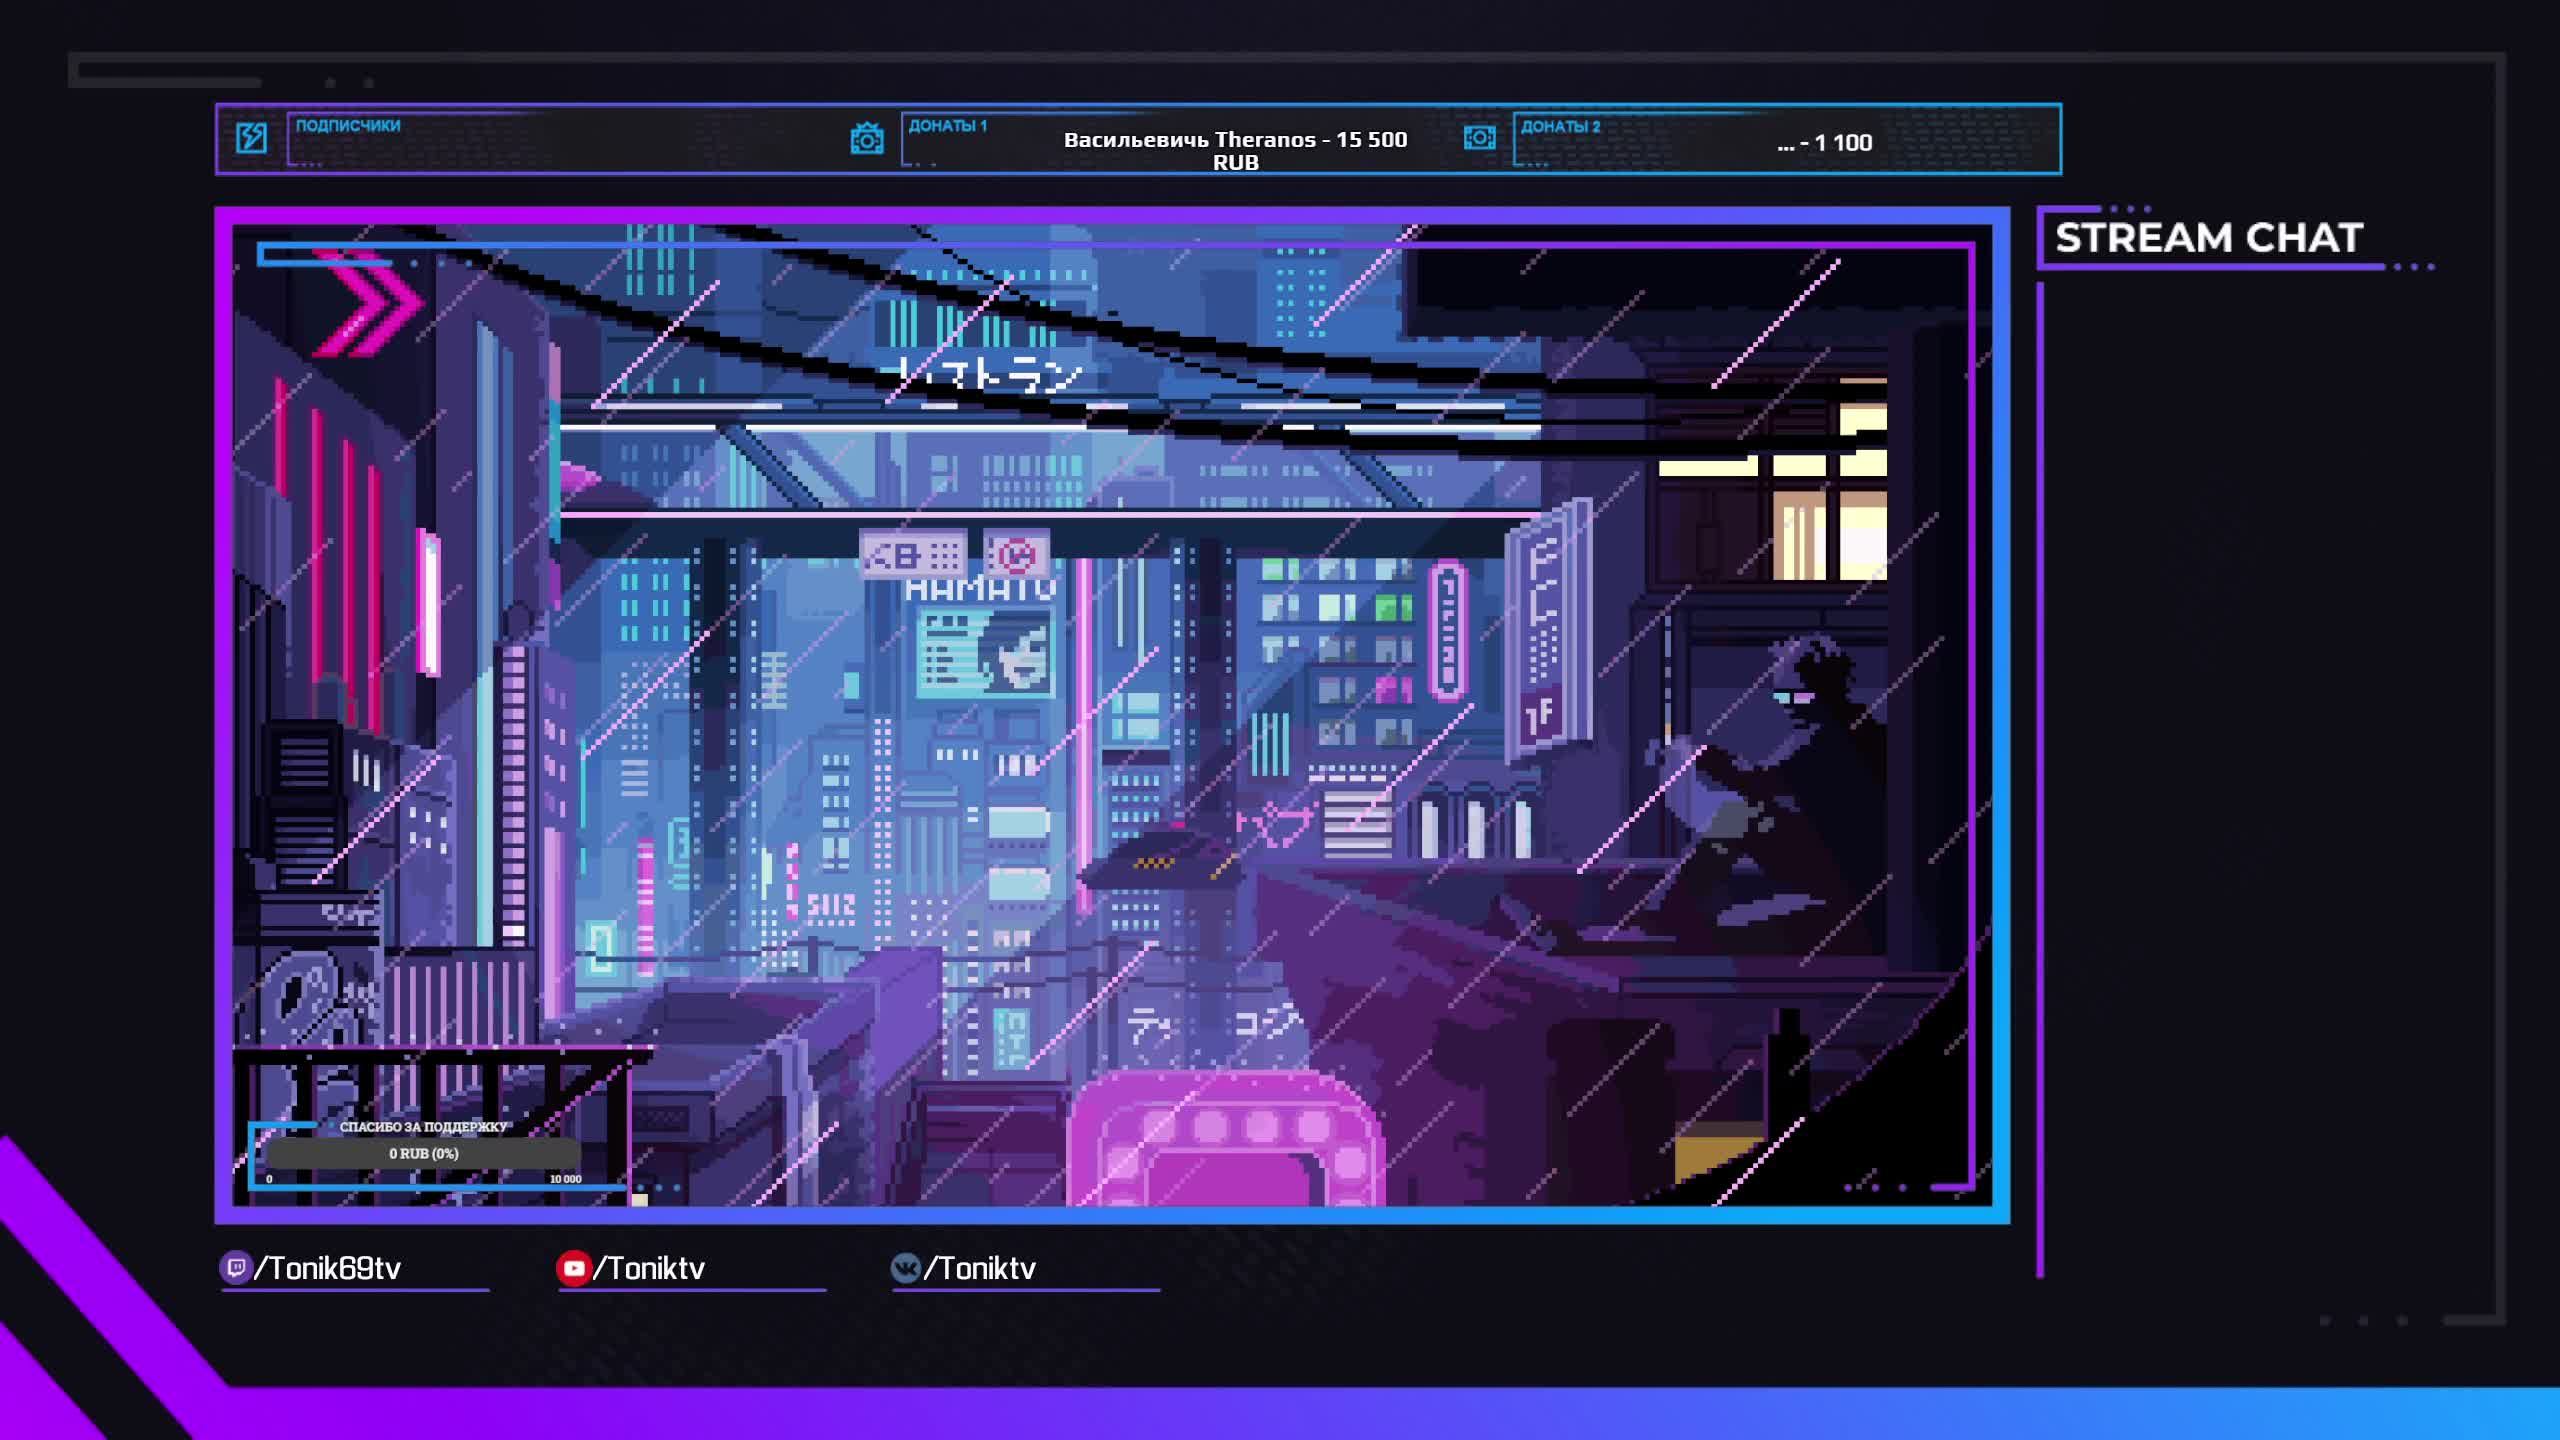Select the ДОНАТЫ 1 label

point(947,126)
